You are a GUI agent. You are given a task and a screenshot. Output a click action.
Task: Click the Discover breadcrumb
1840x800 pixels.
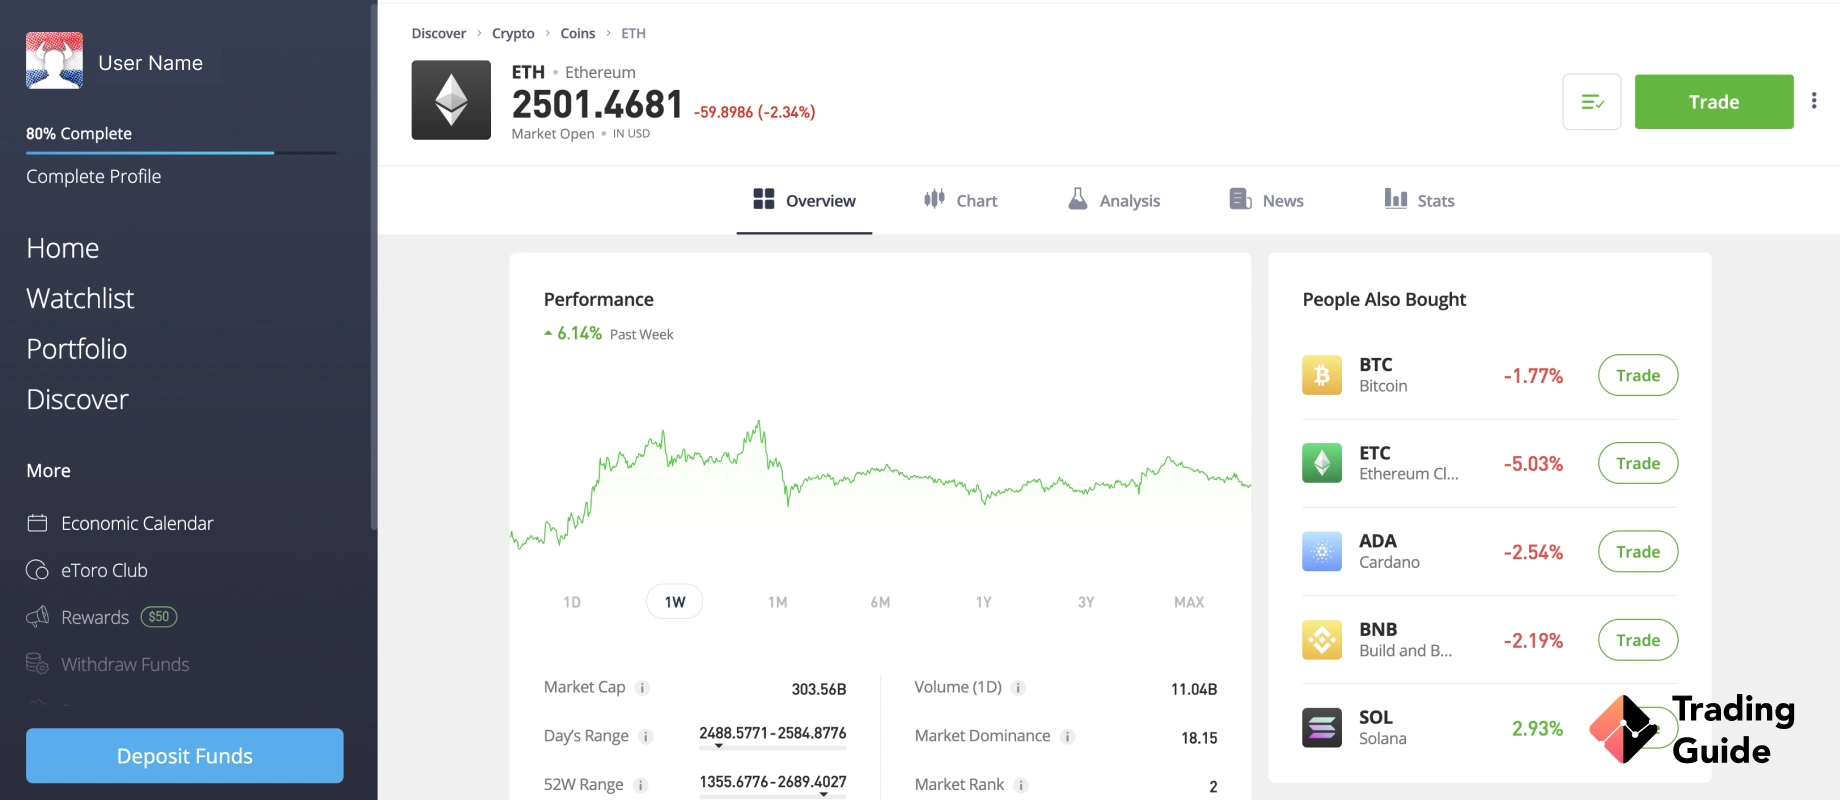(439, 33)
